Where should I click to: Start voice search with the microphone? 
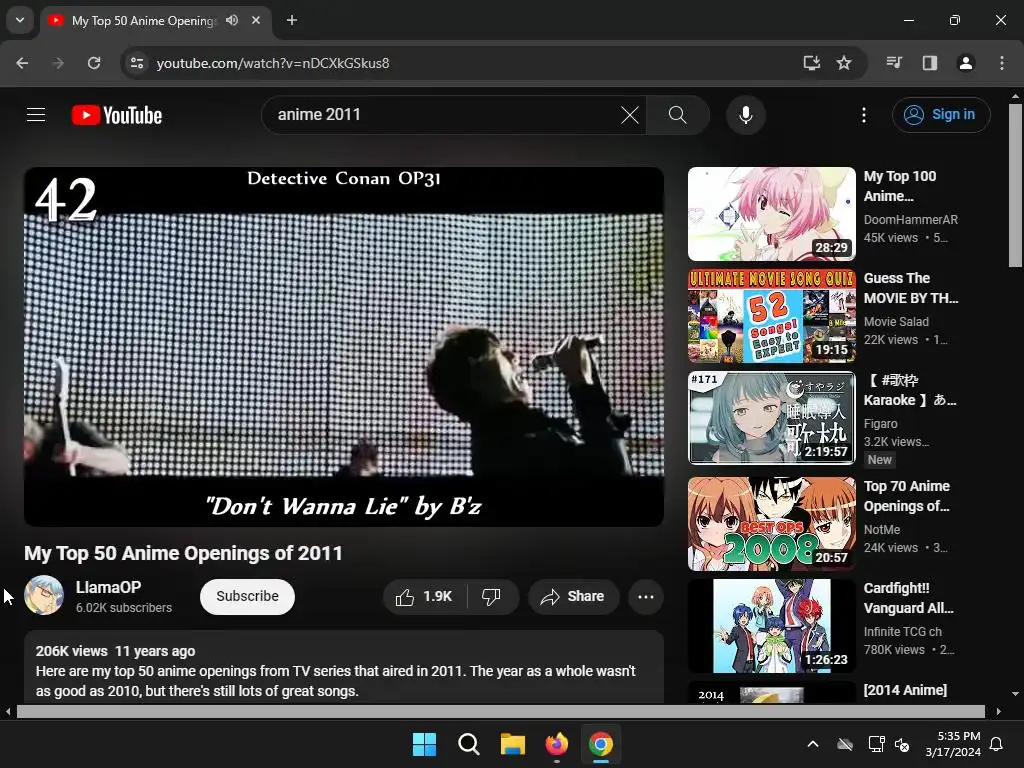click(745, 115)
